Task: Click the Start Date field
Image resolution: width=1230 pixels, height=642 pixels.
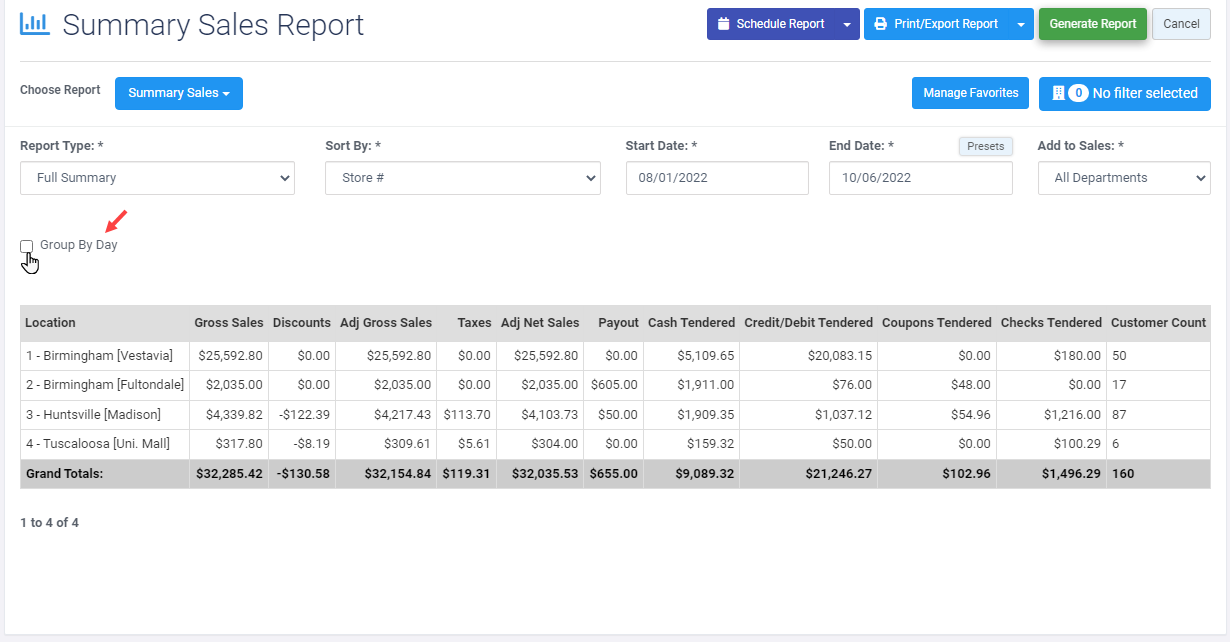Action: [717, 178]
